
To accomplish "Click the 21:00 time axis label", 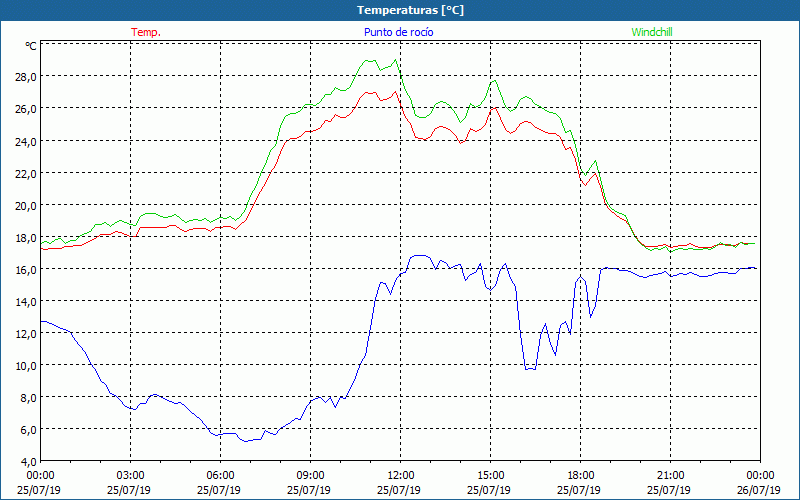I will point(670,476).
